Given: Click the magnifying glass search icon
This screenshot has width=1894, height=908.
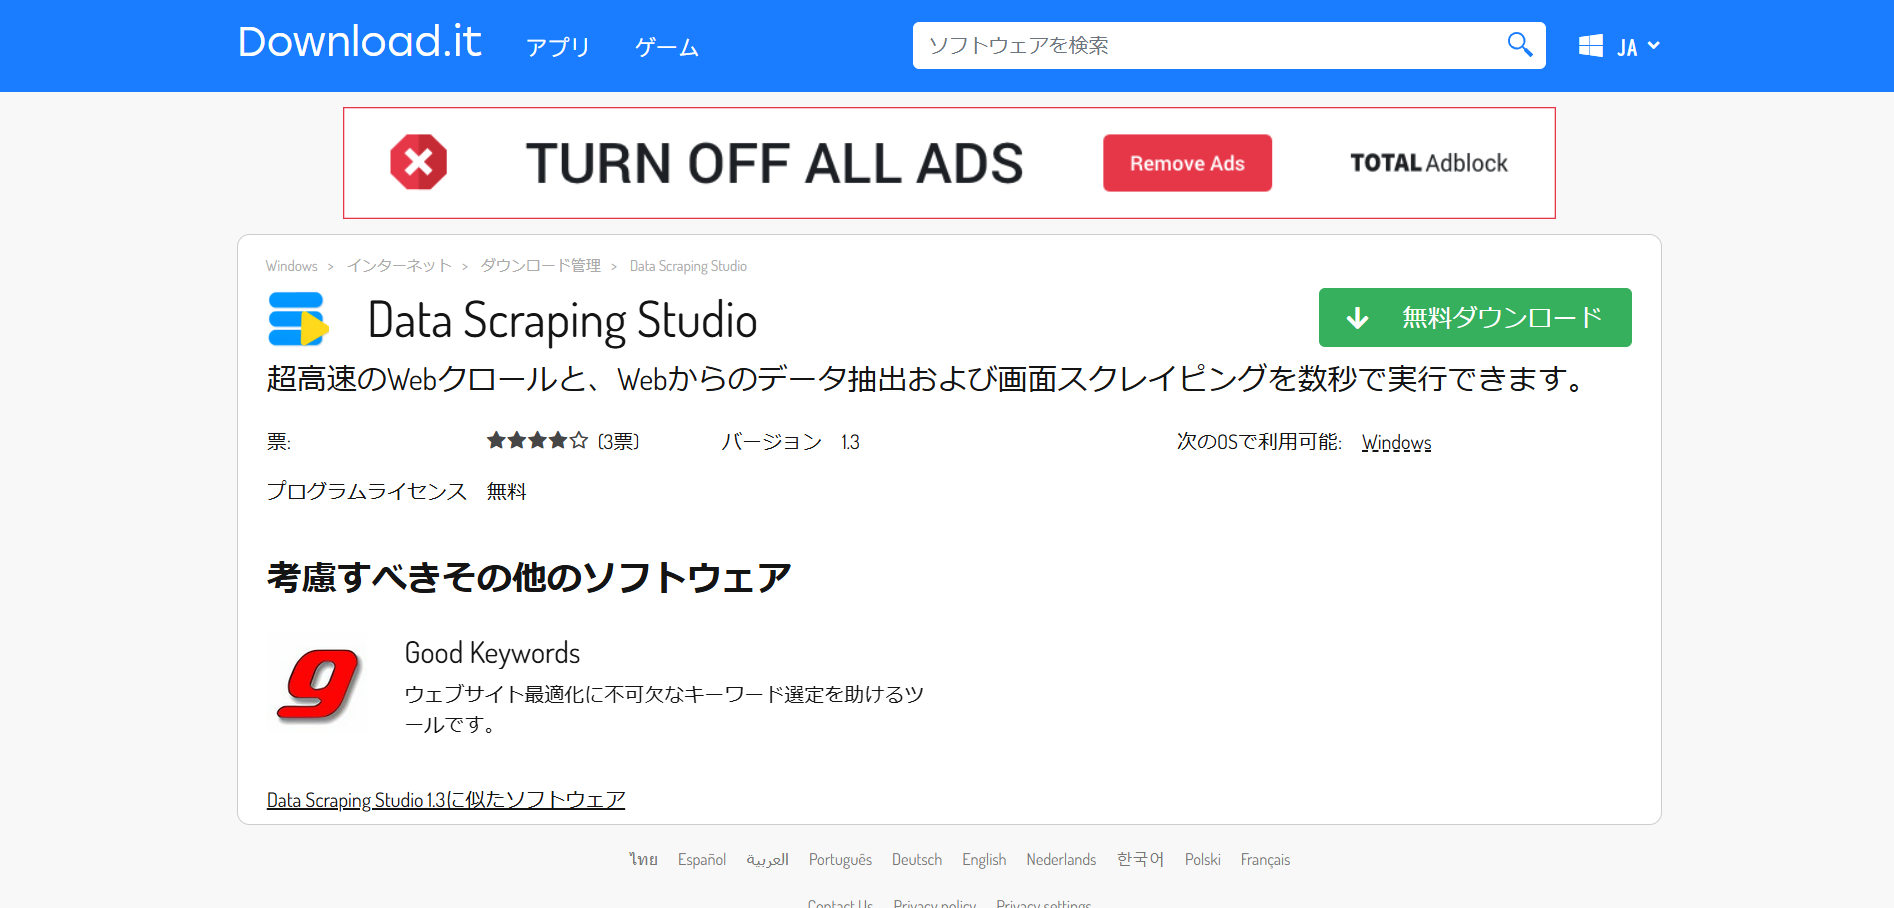Looking at the screenshot, I should 1519,44.
